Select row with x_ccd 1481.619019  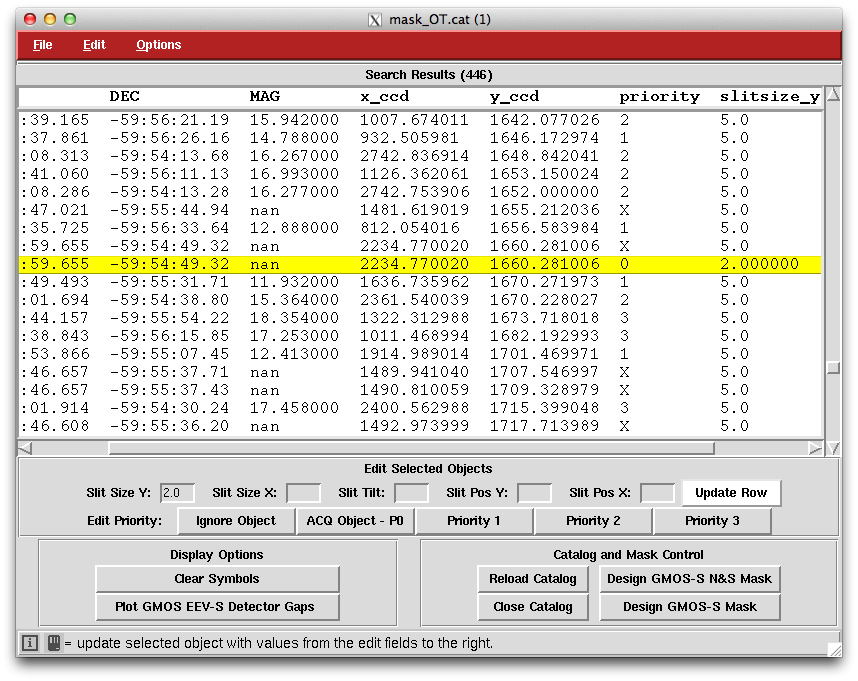tap(420, 210)
